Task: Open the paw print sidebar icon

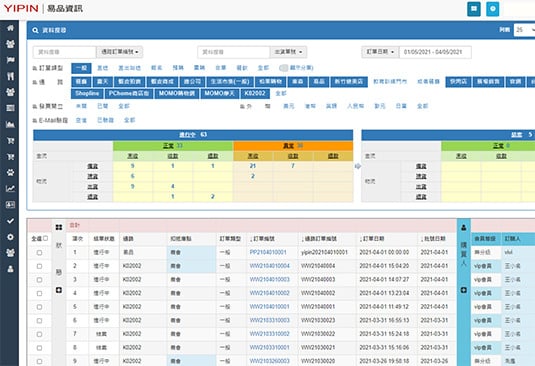Action: [x=10, y=173]
